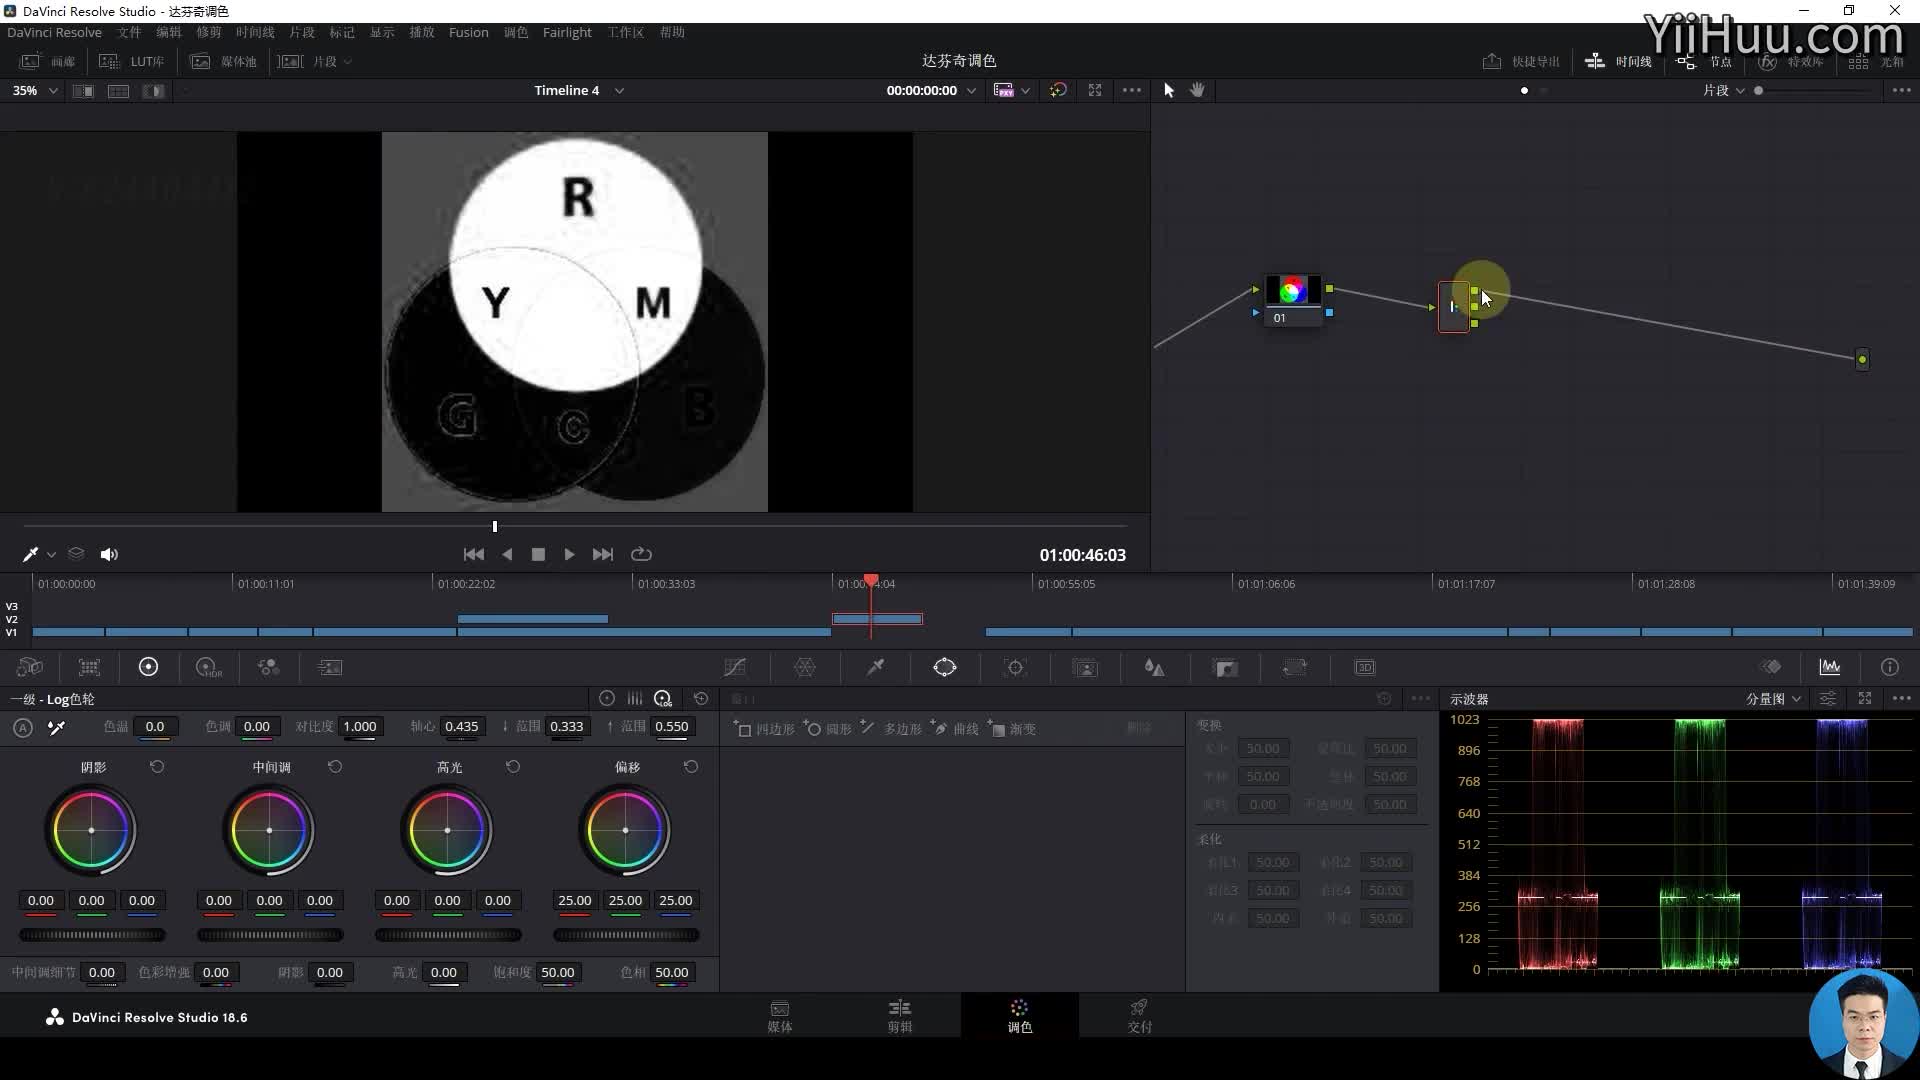Click the 偏移 offset master wheel slider
Image resolution: width=1920 pixels, height=1080 pixels.
(626, 935)
